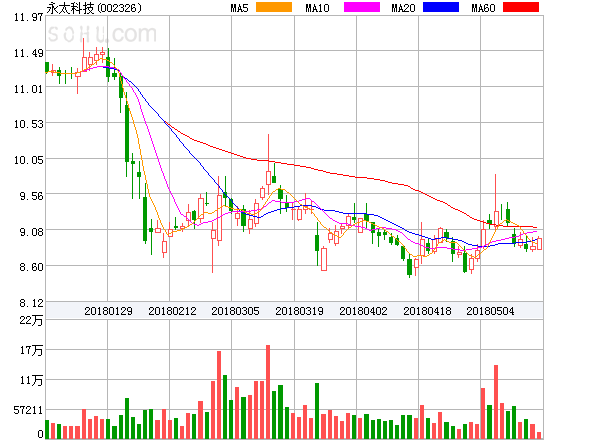The width and height of the screenshot is (600, 440).
Task: Click the 20180402 date label
Action: (x=363, y=311)
